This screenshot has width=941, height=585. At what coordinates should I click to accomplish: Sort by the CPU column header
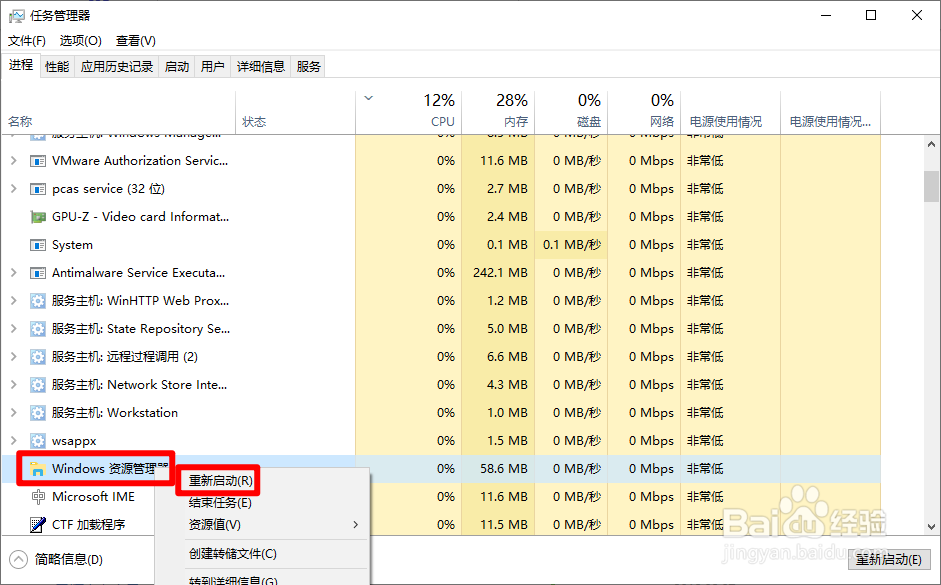click(x=409, y=113)
